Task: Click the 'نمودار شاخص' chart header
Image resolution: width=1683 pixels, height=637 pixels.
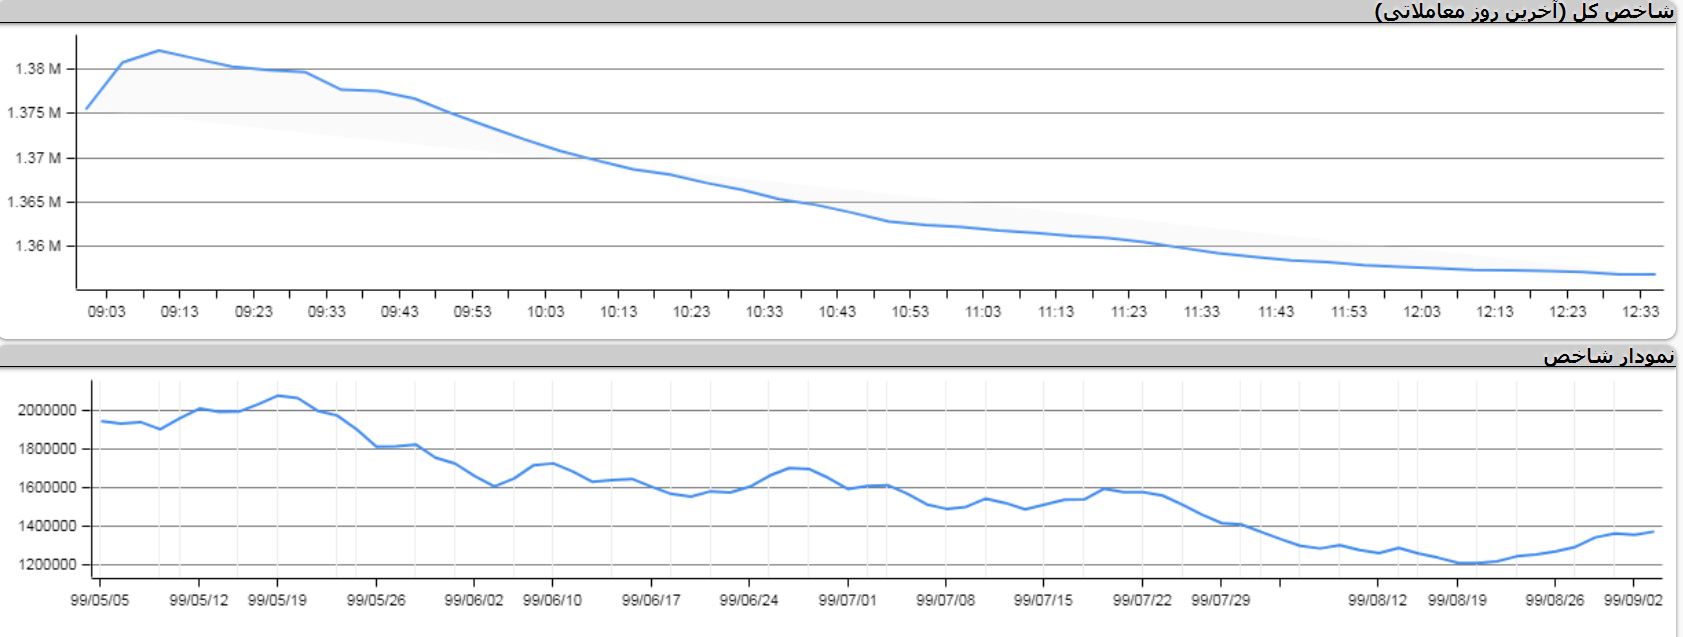Action: 1608,356
